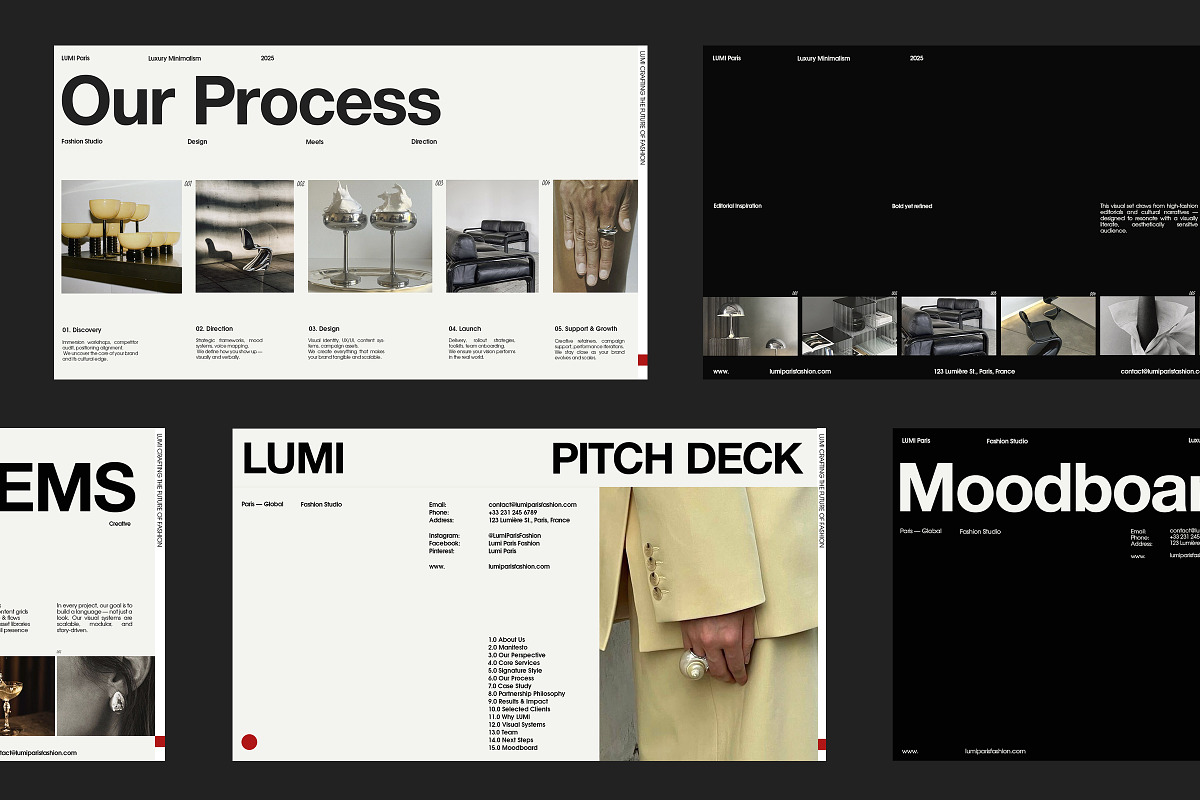Click "7.0 Case Study" in contents list
The height and width of the screenshot is (800, 1200).
(510, 686)
